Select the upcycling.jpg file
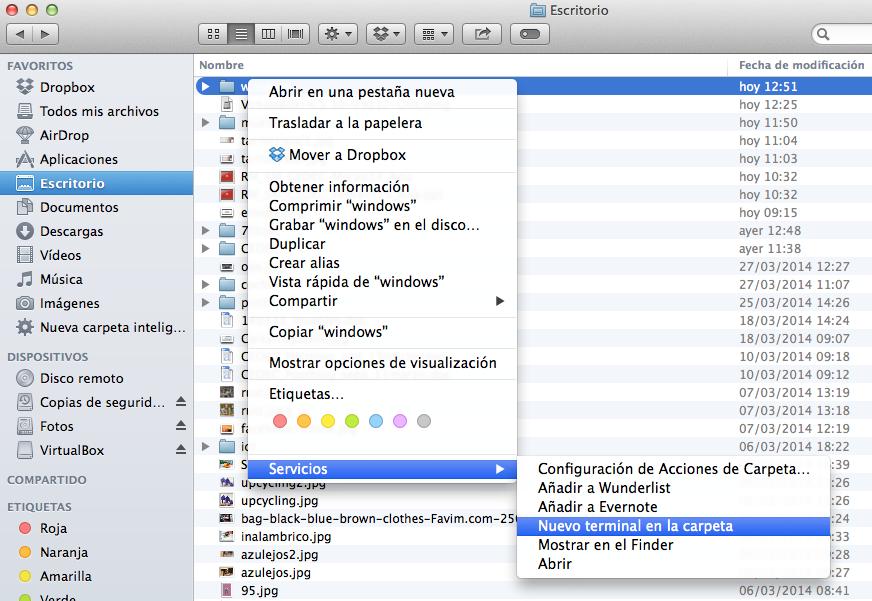This screenshot has width=872, height=601. [x=280, y=500]
